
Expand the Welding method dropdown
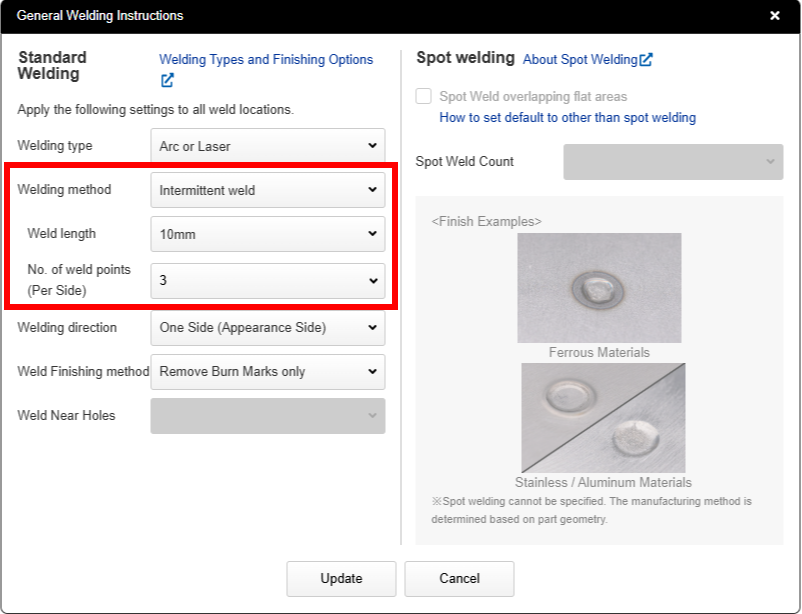coord(267,190)
